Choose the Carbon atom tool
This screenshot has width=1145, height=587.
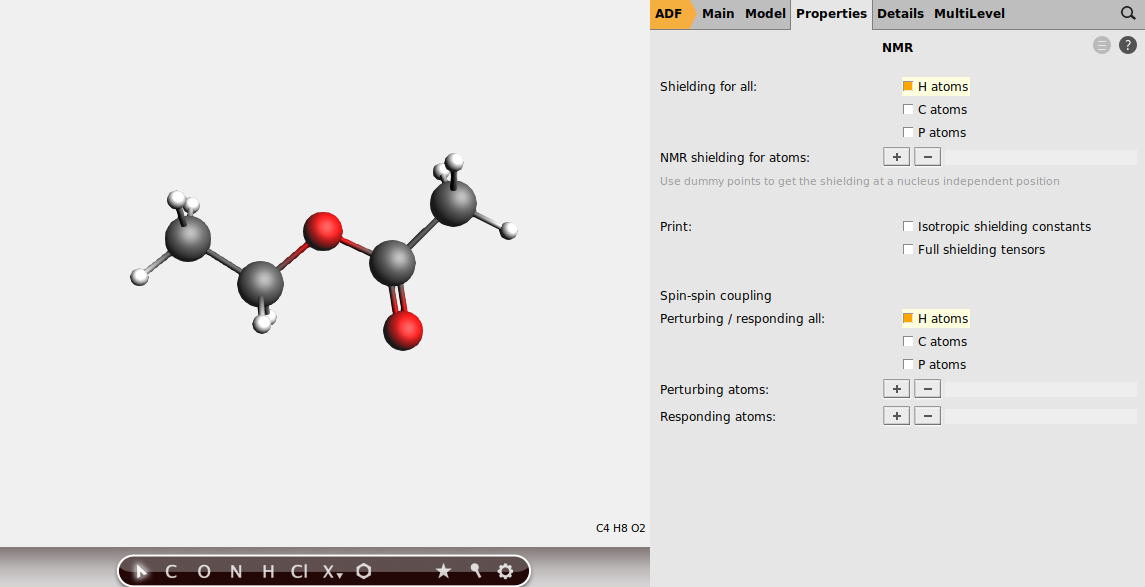pos(170,571)
